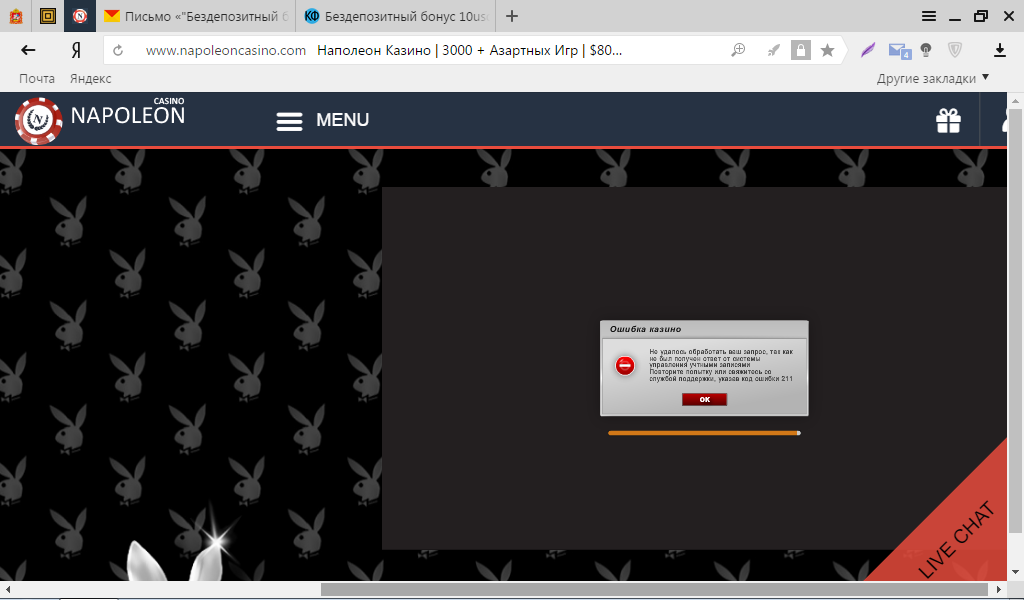
Task: Switch to the Бездепозитный бонус 10usd tab
Action: tap(396, 16)
